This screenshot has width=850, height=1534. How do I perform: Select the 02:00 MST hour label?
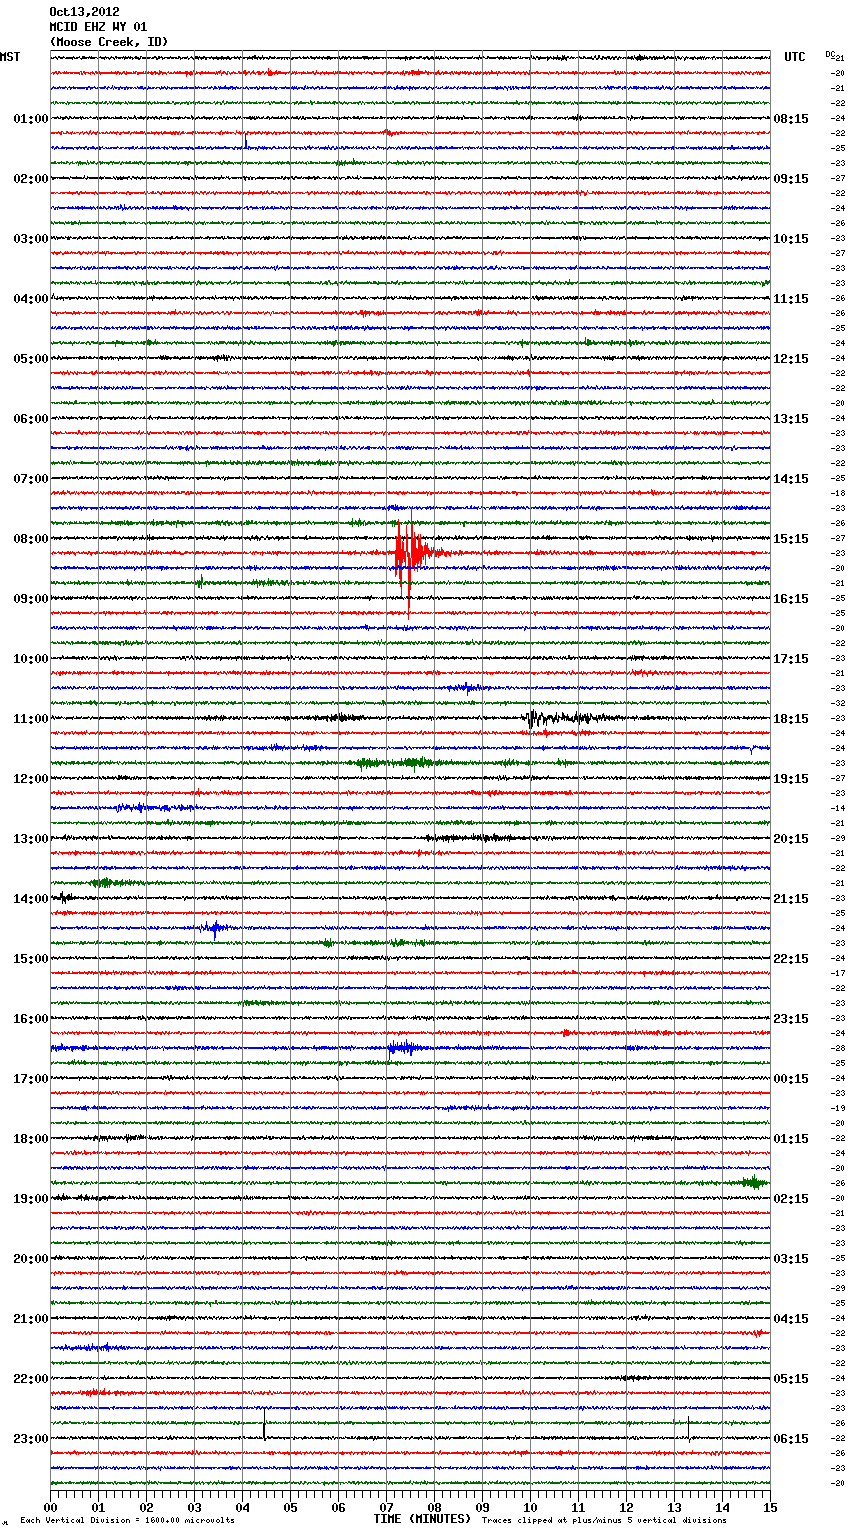pos(30,179)
